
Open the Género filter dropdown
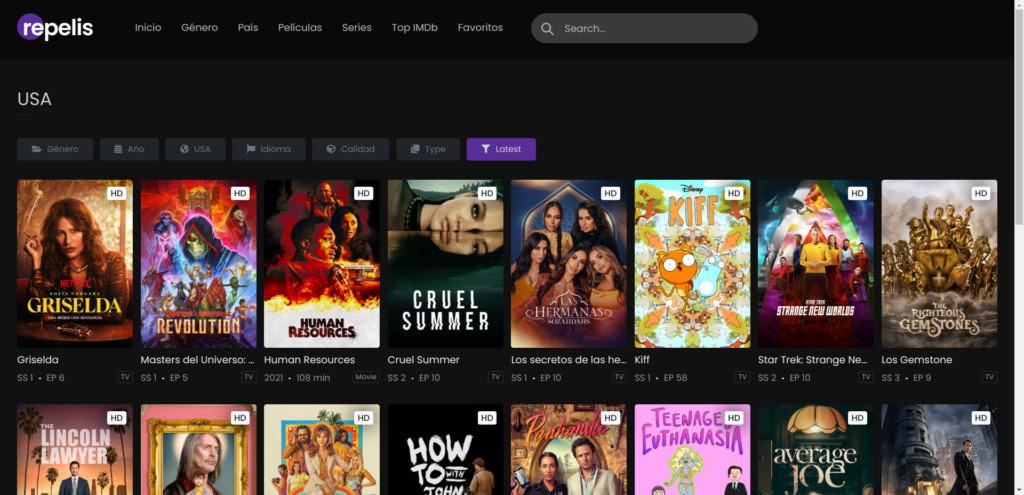(55, 149)
